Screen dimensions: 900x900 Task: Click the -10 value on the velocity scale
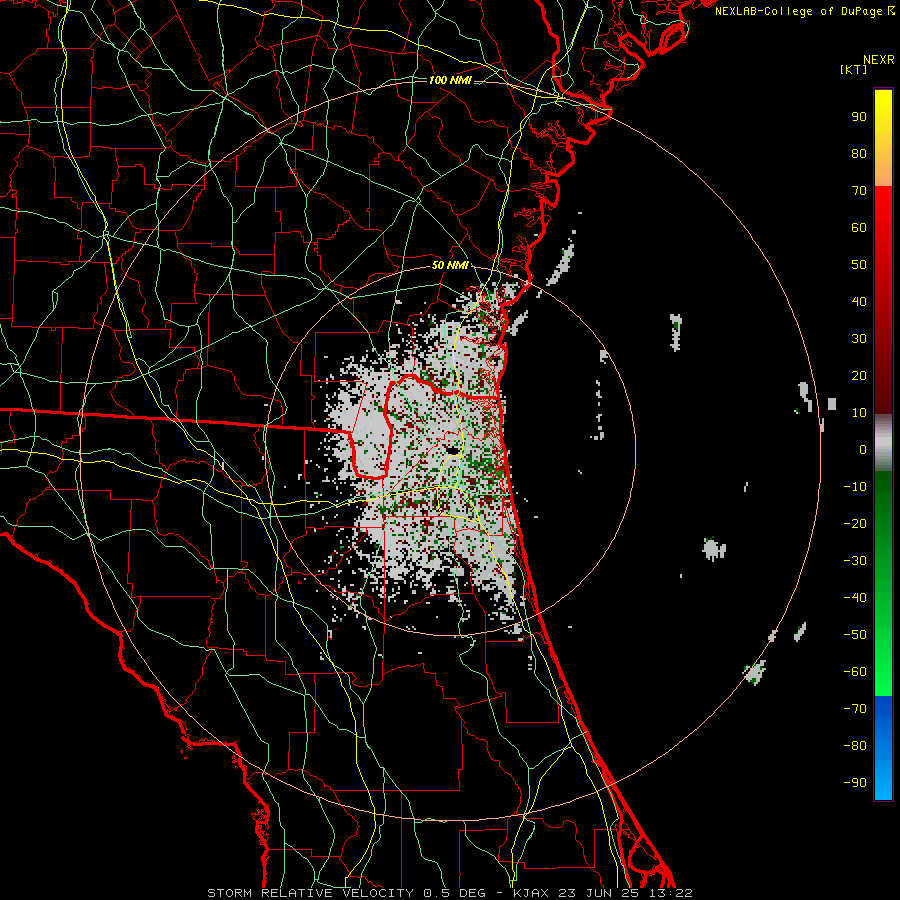pos(855,487)
